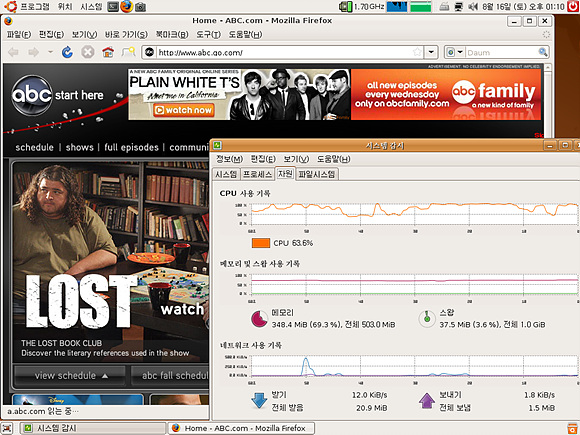This screenshot has width=580, height=435.
Task: Open the volume speaker icon
Action: coord(473,6)
